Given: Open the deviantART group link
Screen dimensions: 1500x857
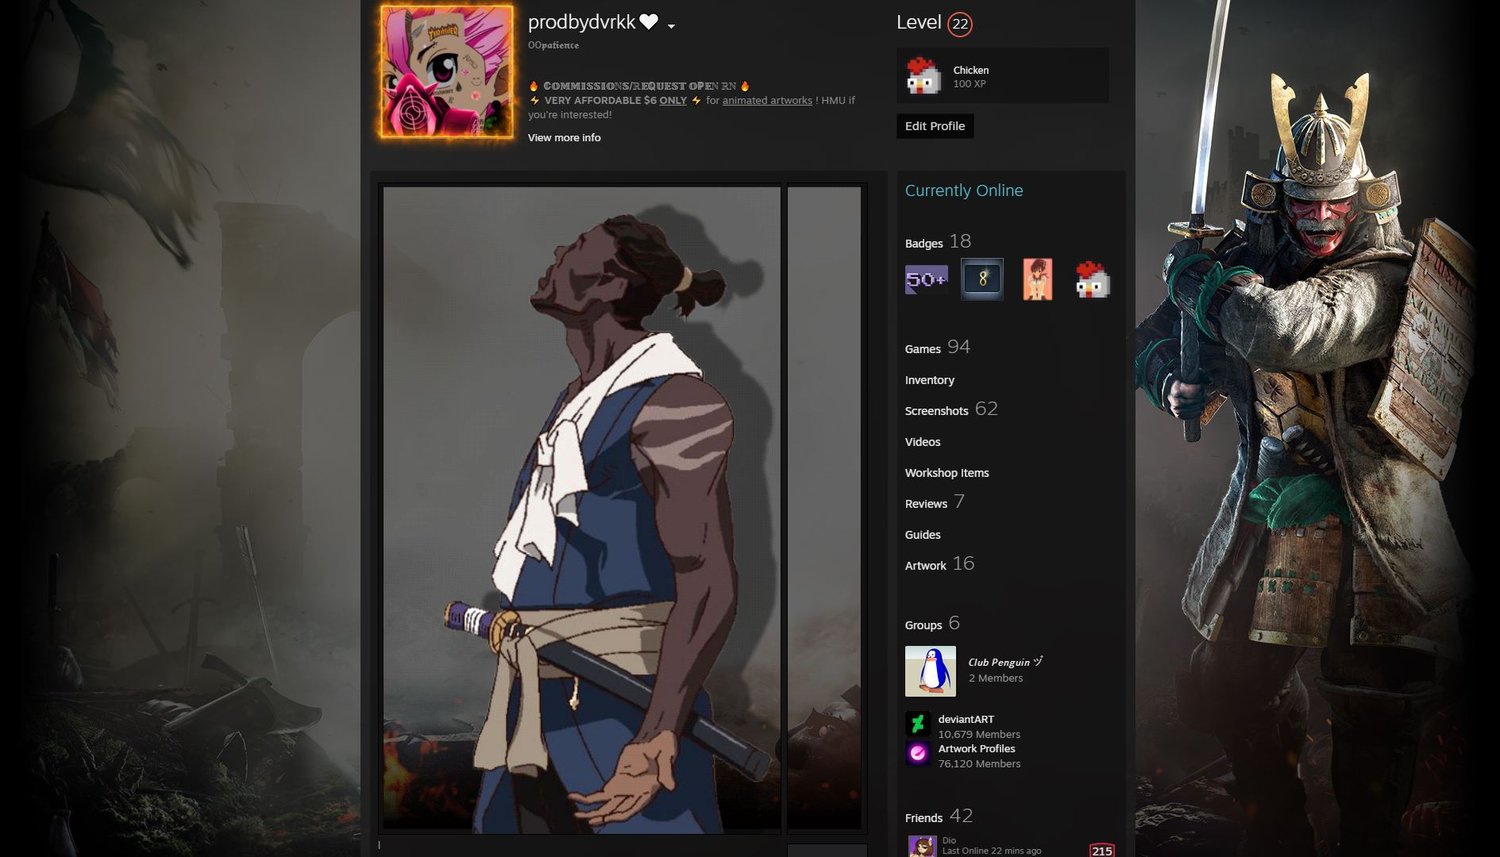Looking at the screenshot, I should [966, 719].
